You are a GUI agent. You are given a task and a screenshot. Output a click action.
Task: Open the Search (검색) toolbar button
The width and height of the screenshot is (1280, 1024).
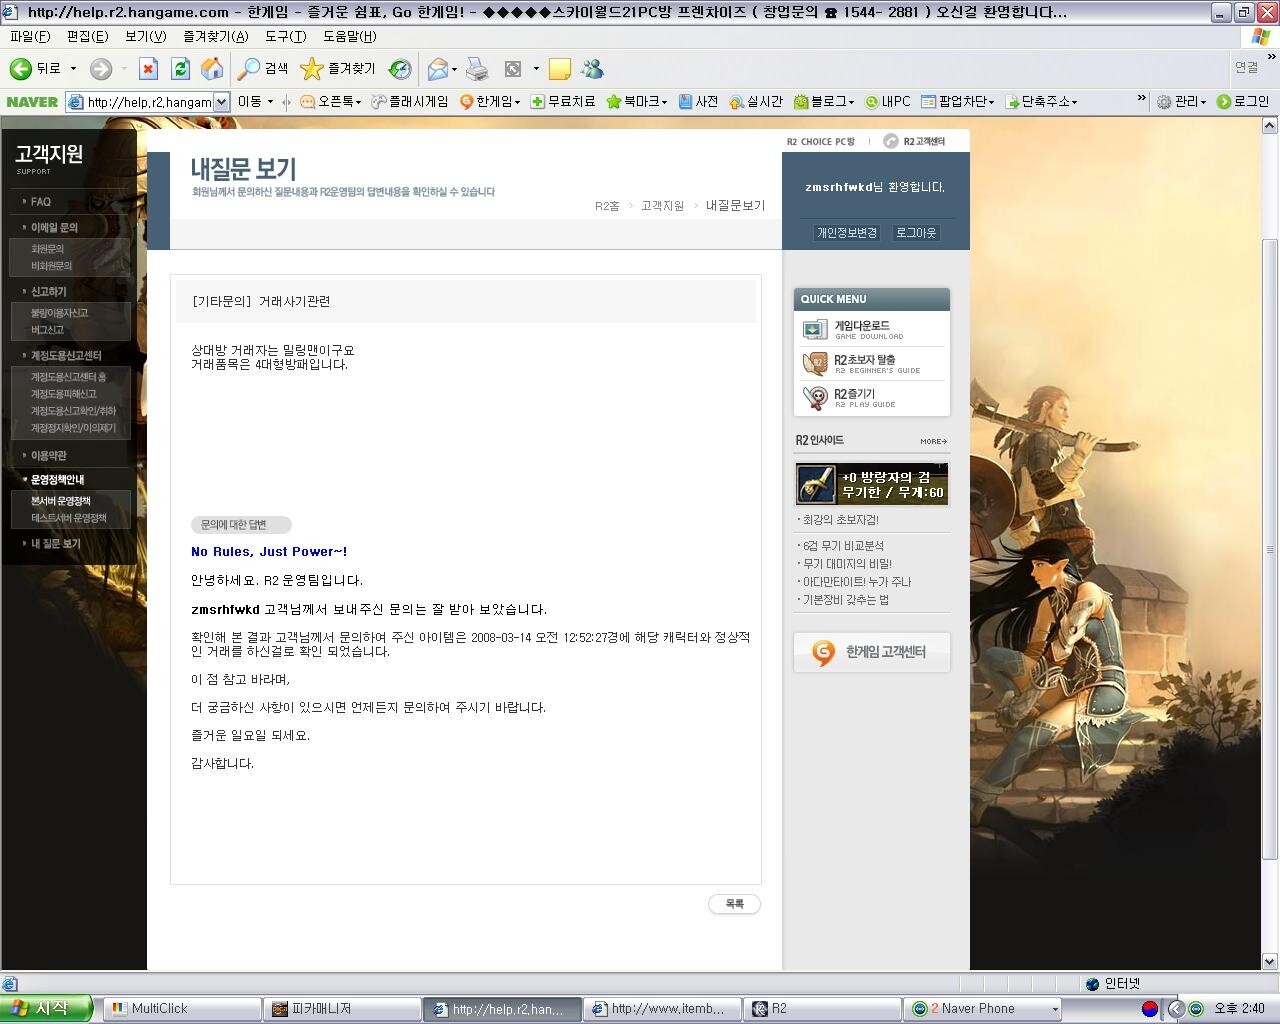[263, 69]
